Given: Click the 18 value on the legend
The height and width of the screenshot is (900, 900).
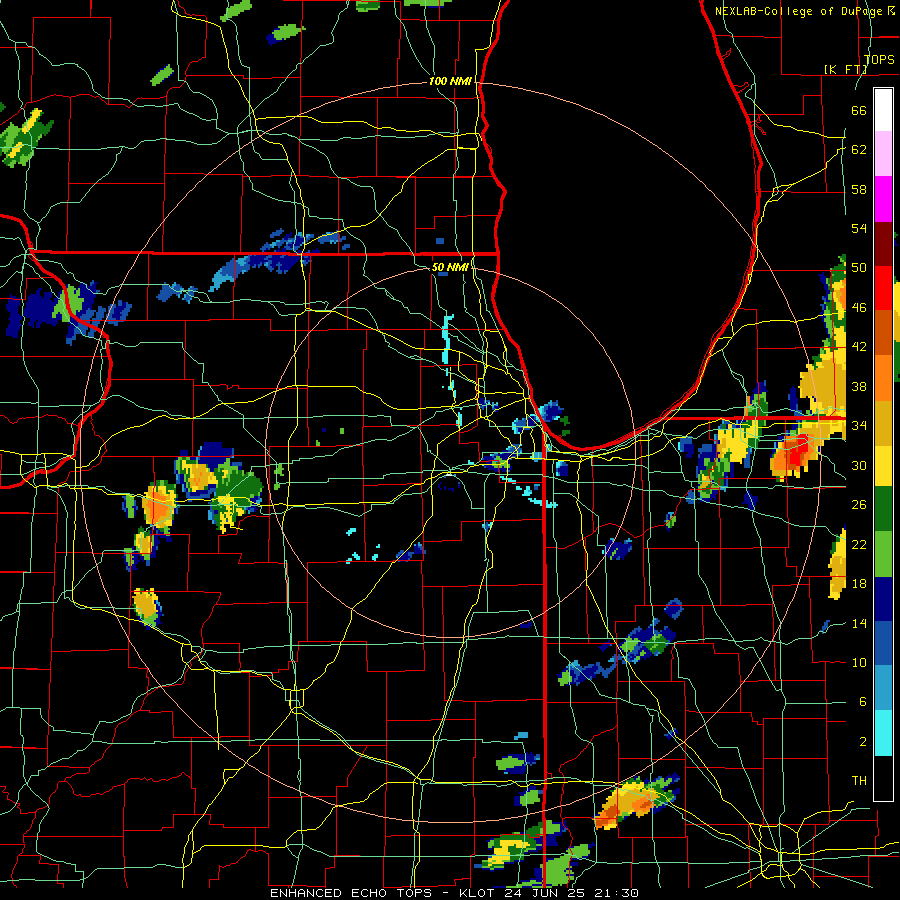Looking at the screenshot, I should point(859,584).
